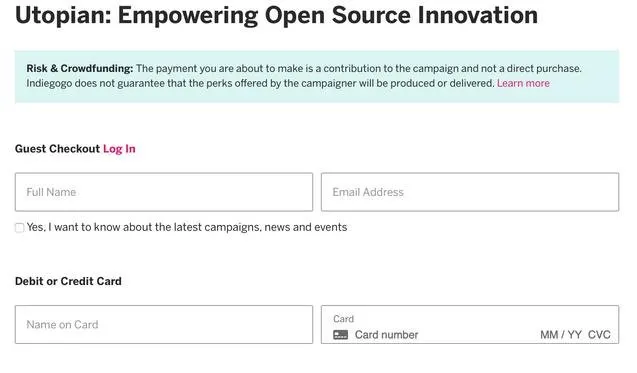Click the 'Yes, I want to know' checkbox label

(x=187, y=227)
